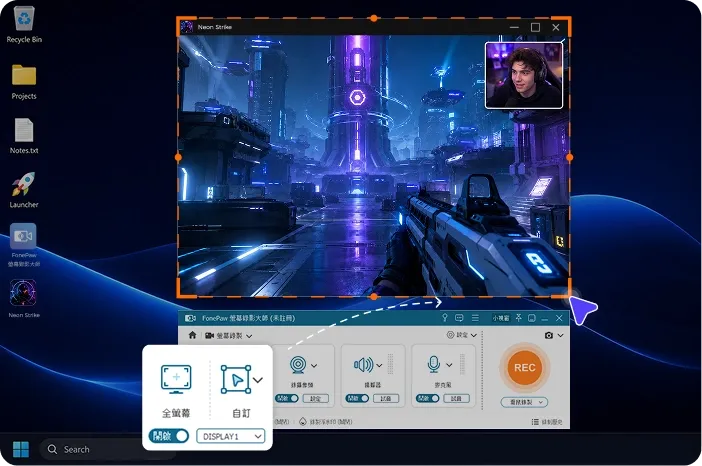Open the Windows Start menu

(x=21, y=449)
